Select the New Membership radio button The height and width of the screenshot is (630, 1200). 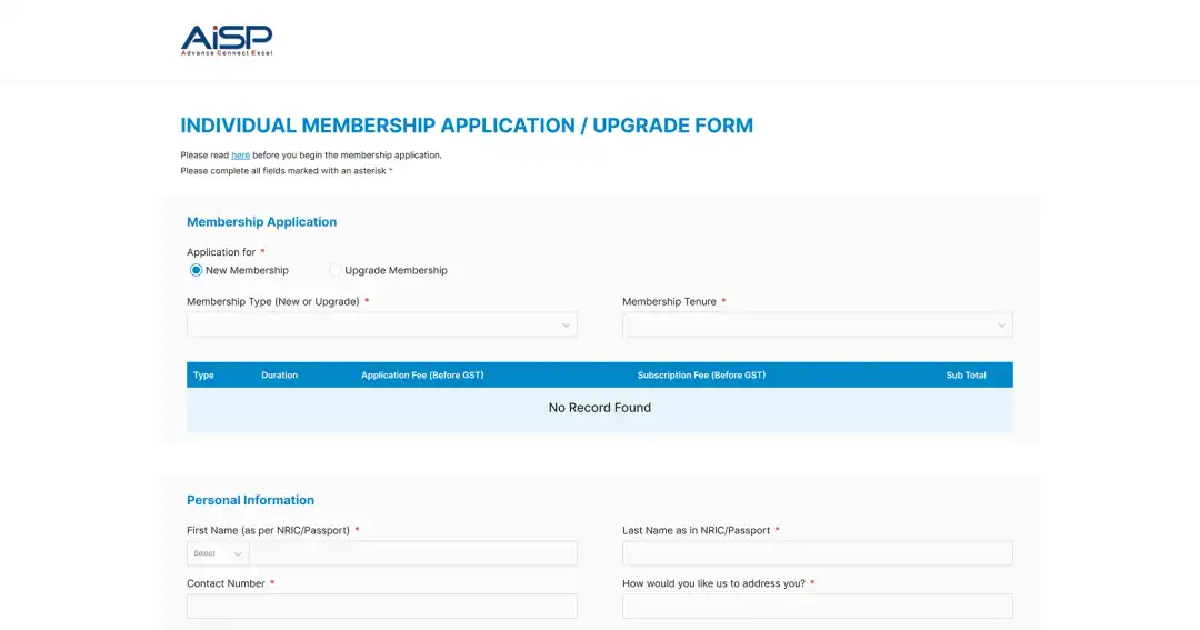click(196, 270)
